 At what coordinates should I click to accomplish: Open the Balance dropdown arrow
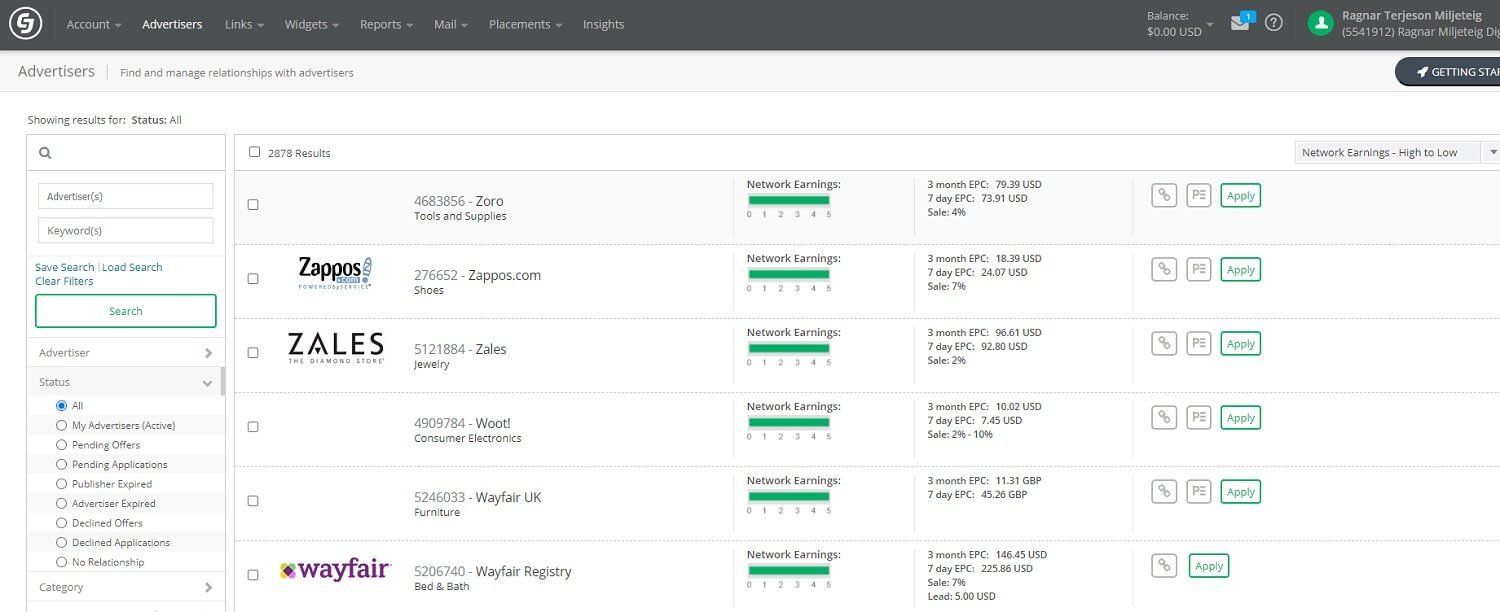tap(1210, 24)
